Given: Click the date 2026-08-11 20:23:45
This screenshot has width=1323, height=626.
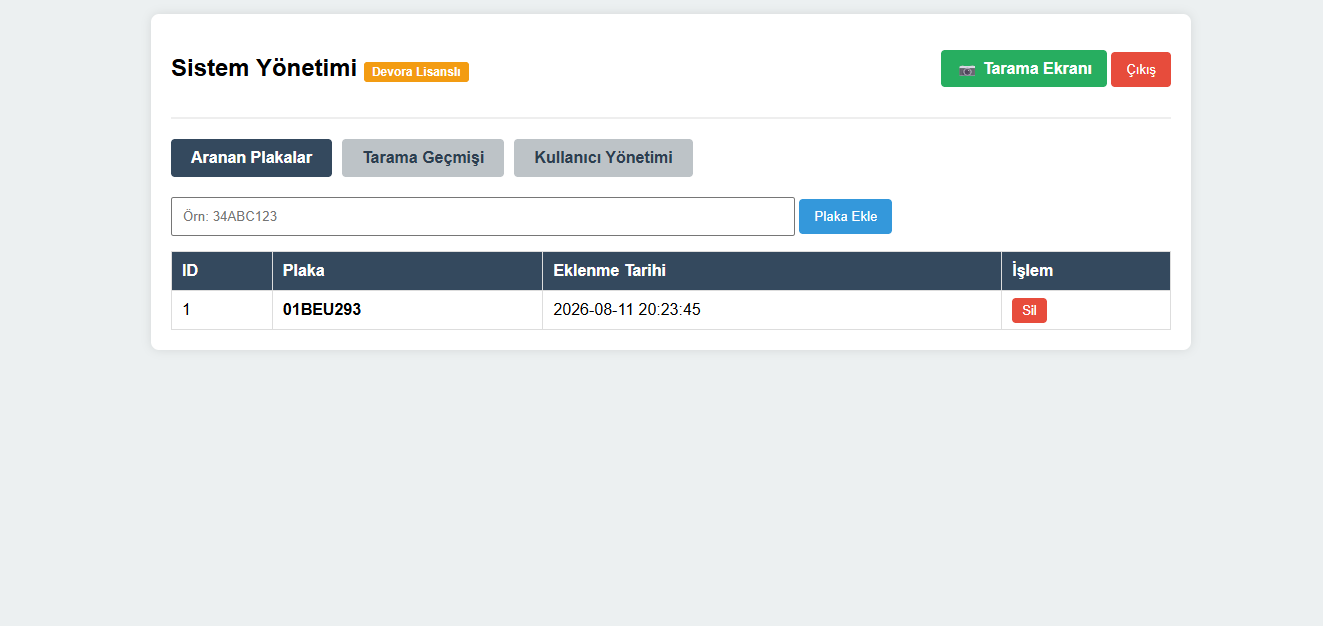Looking at the screenshot, I should [627, 310].
